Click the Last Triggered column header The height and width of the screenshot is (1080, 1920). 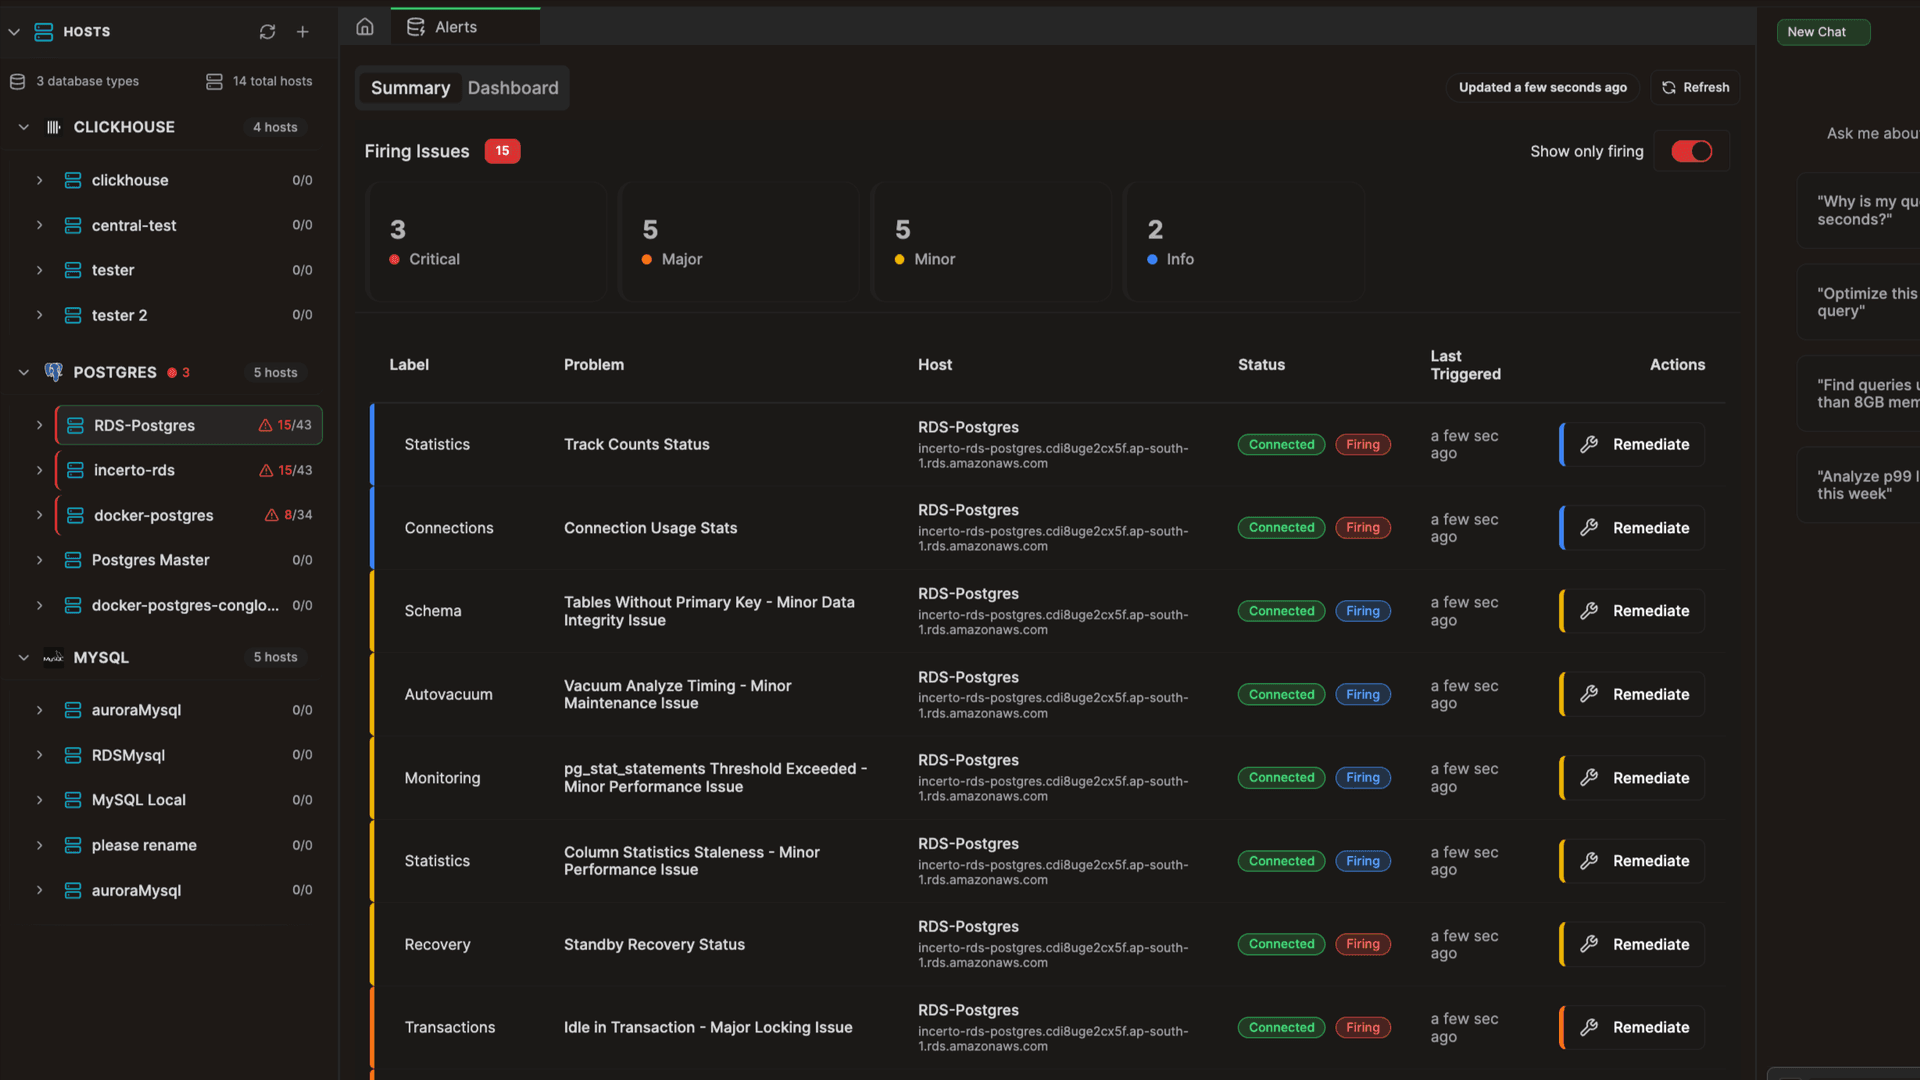click(1465, 365)
